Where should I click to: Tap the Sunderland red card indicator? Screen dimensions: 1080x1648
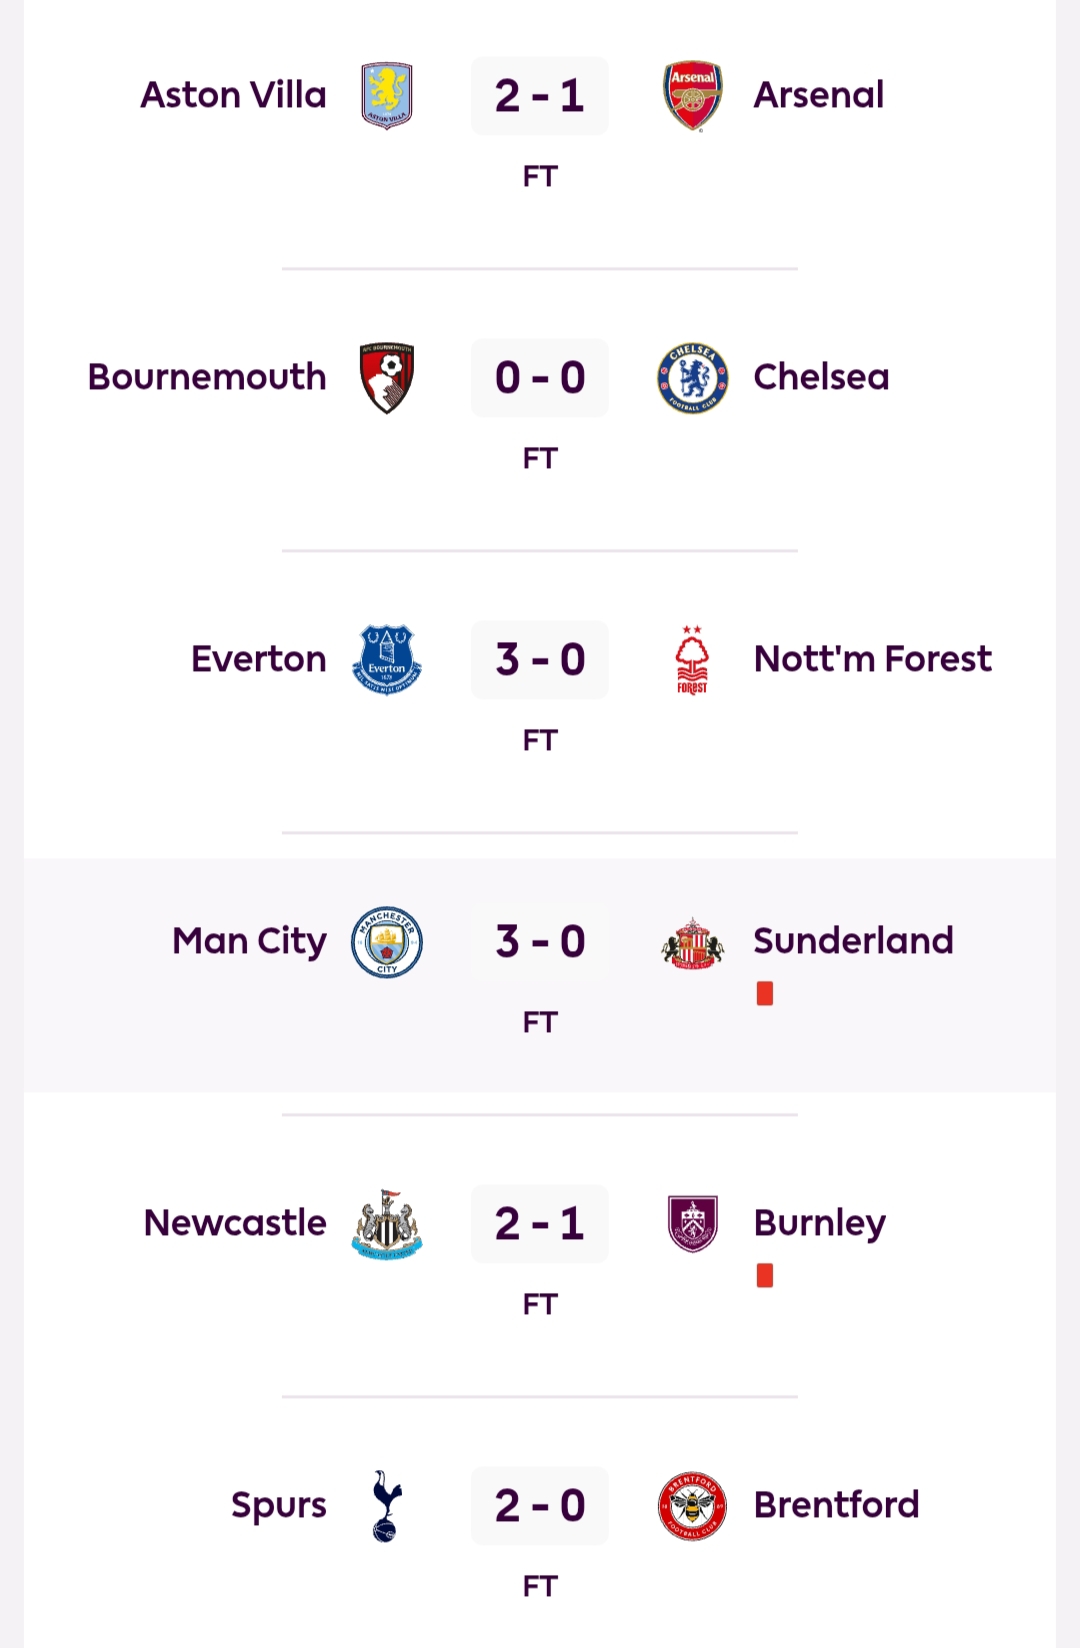[765, 993]
